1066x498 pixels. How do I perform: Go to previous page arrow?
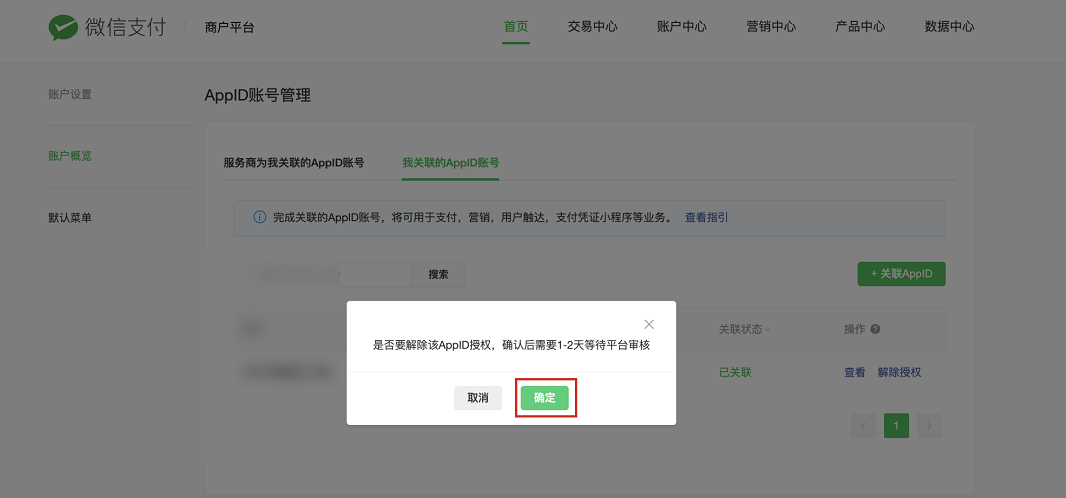(x=863, y=426)
